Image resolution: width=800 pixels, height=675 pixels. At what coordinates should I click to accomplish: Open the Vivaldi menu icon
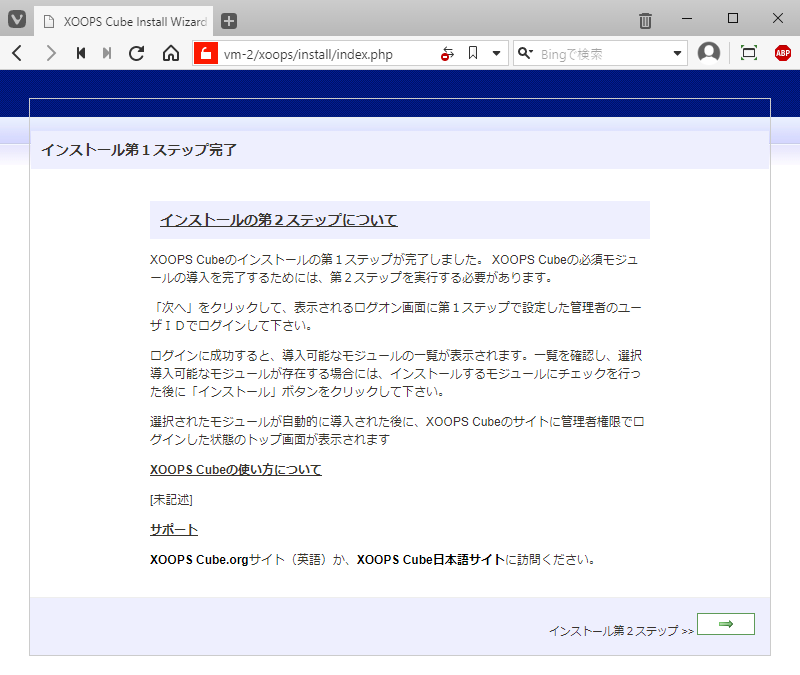tap(17, 20)
